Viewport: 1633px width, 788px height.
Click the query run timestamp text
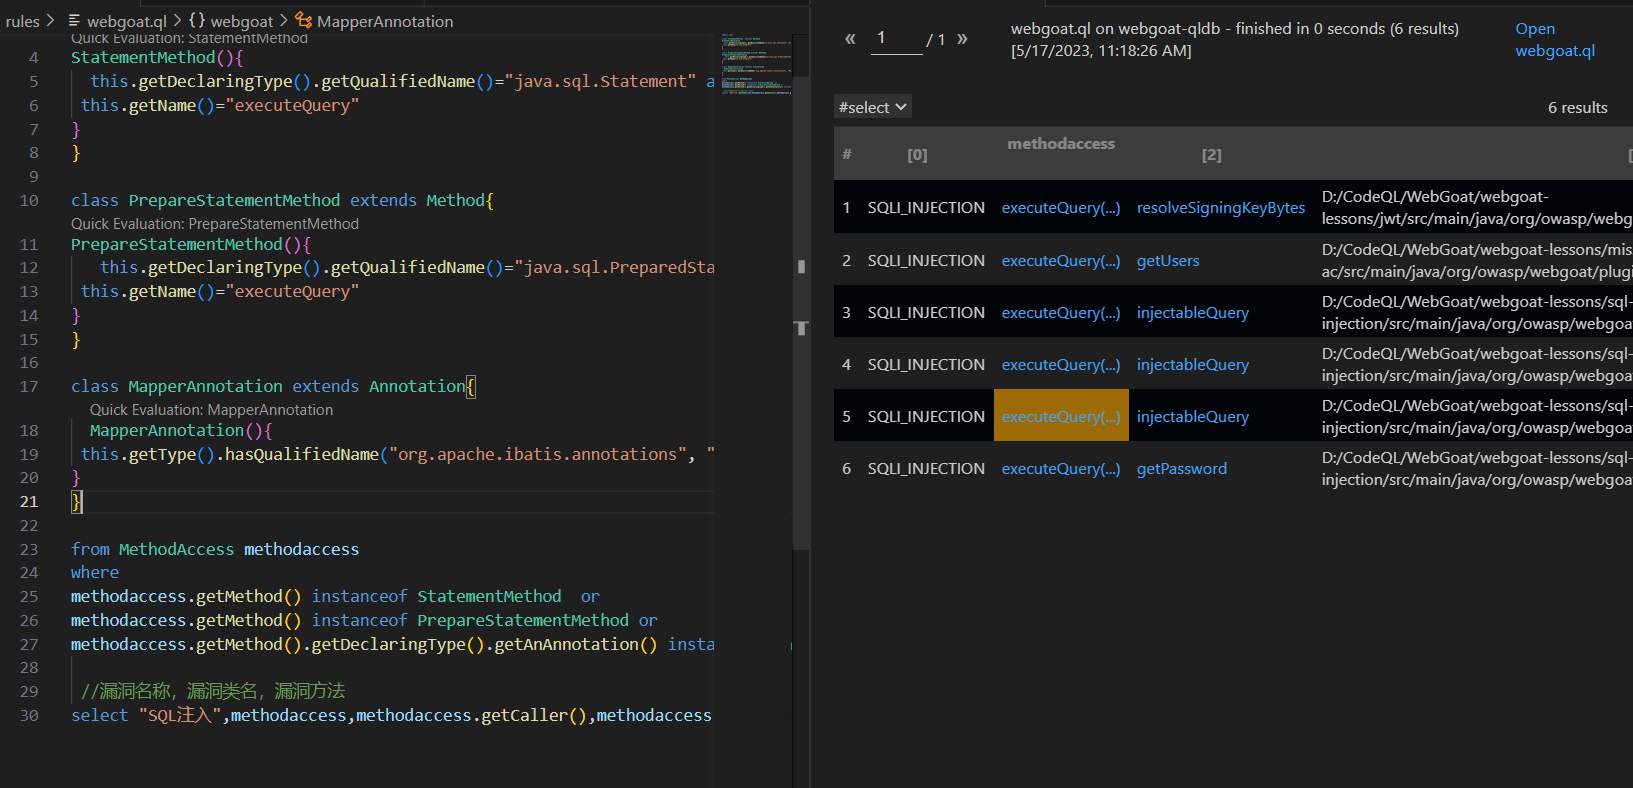1101,51
